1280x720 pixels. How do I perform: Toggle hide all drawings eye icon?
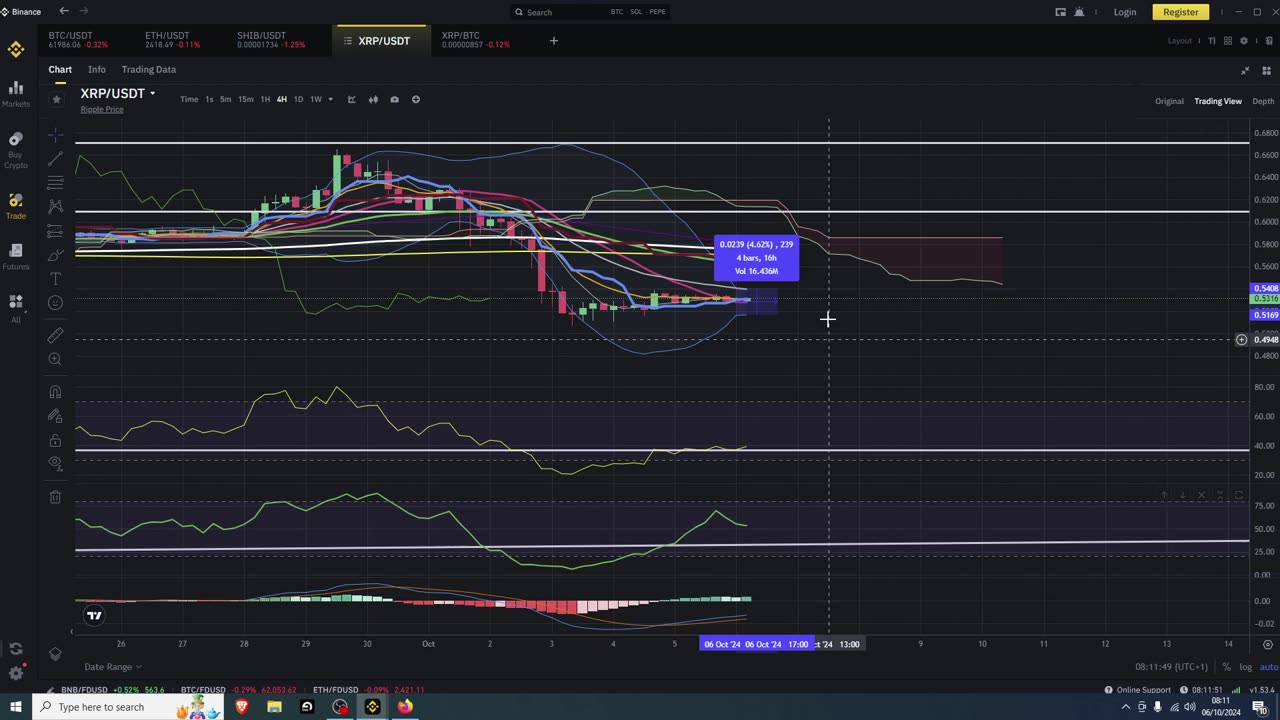tap(55, 463)
